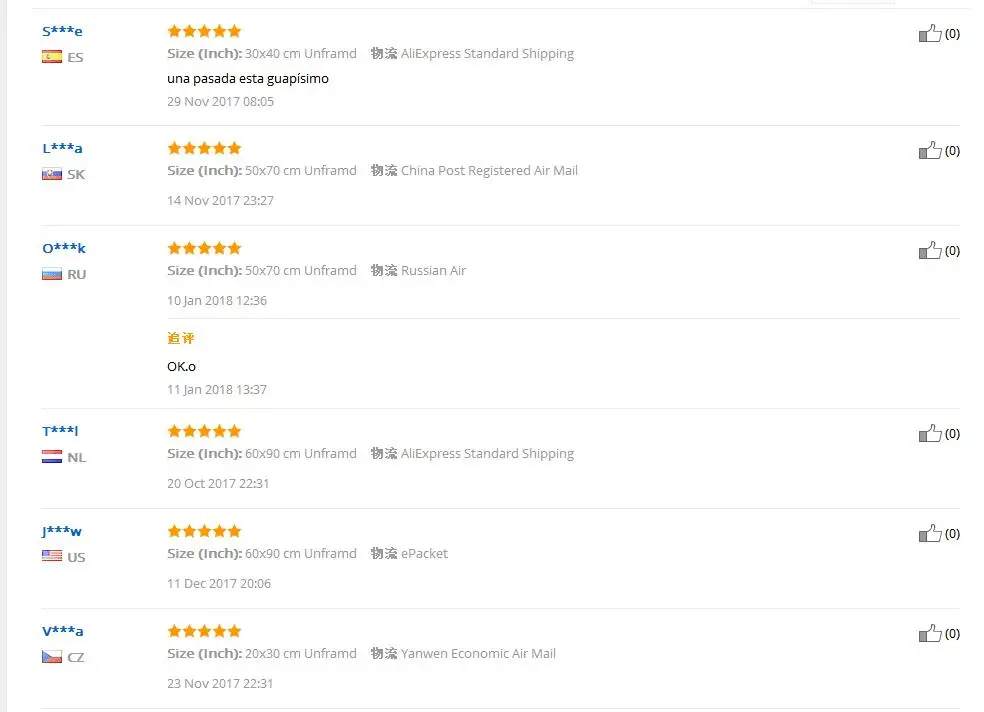The height and width of the screenshot is (712, 984).
Task: Give a thumbs-up to T***l's review
Action: click(930, 434)
